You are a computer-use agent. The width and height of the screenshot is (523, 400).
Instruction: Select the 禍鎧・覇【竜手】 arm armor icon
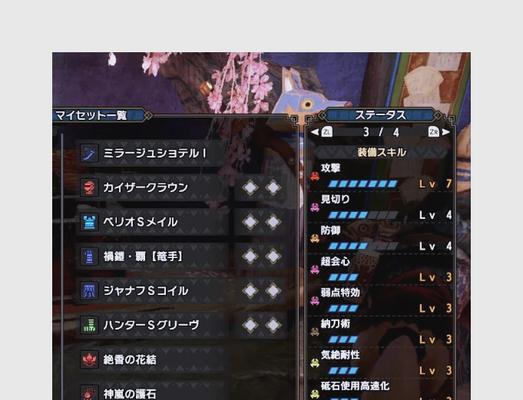coord(89,257)
